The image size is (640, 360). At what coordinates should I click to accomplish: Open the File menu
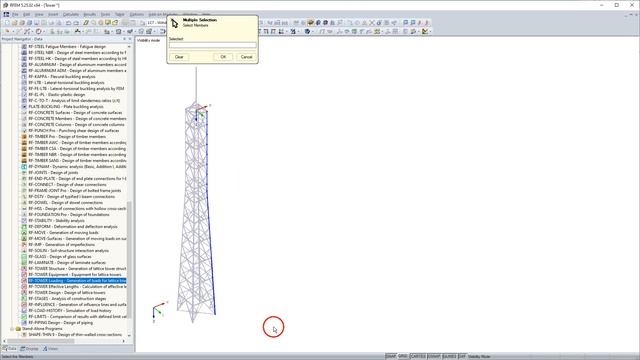tap(15, 14)
